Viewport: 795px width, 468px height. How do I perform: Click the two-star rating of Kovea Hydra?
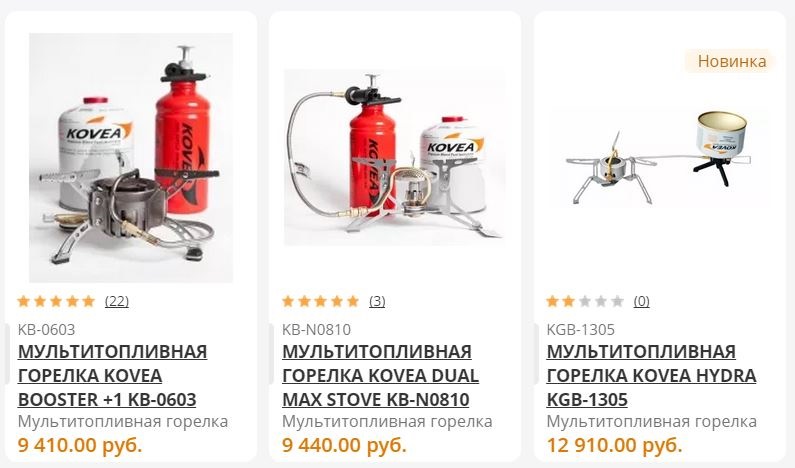(x=585, y=301)
